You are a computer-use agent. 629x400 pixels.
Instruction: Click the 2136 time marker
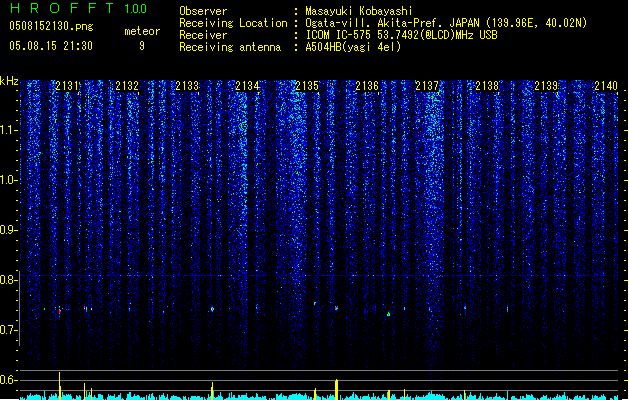tap(367, 85)
